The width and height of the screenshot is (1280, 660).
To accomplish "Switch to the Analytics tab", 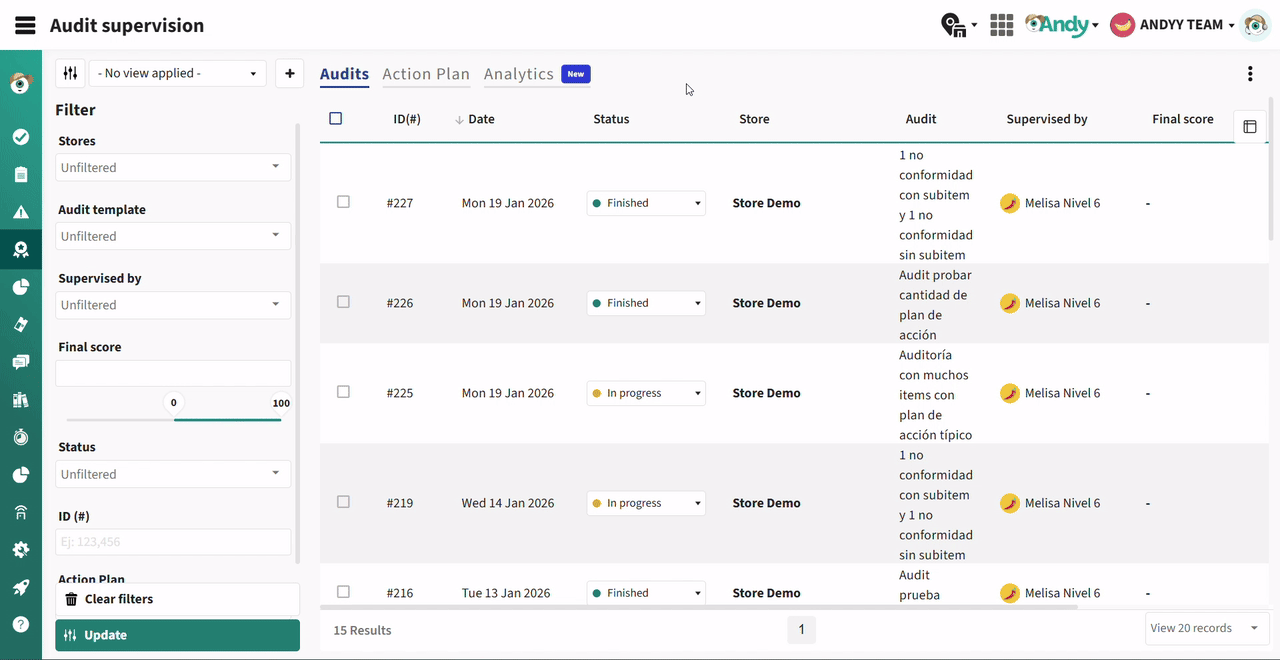I will pos(518,74).
